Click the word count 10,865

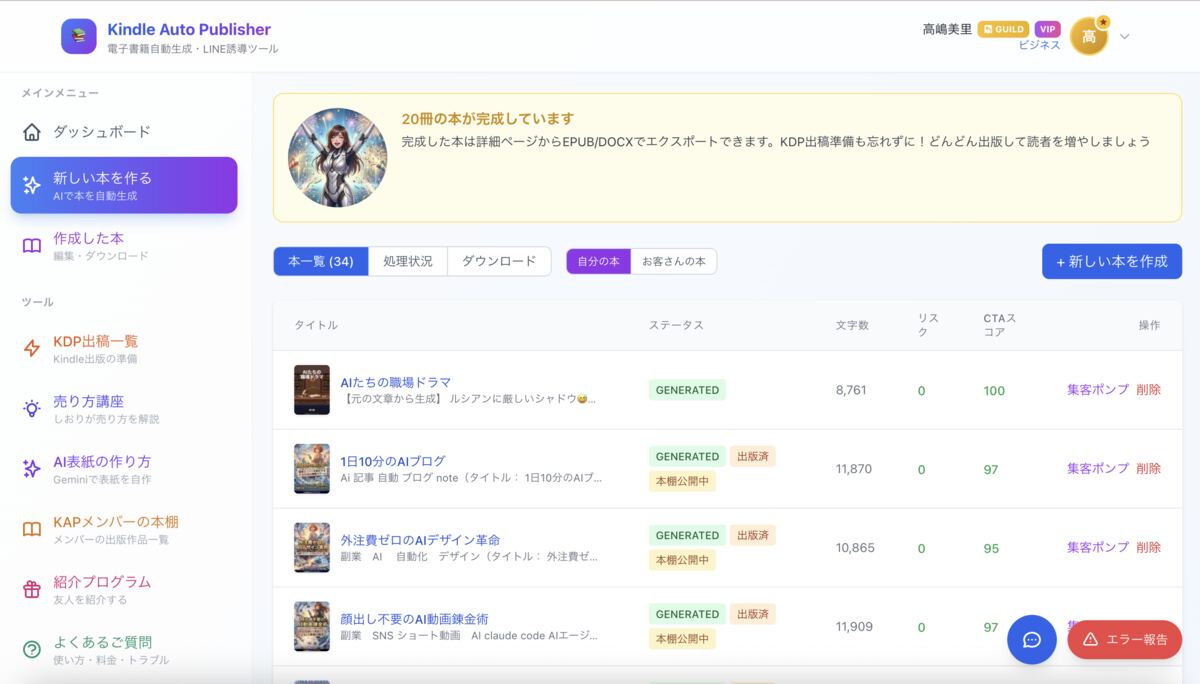(x=855, y=547)
